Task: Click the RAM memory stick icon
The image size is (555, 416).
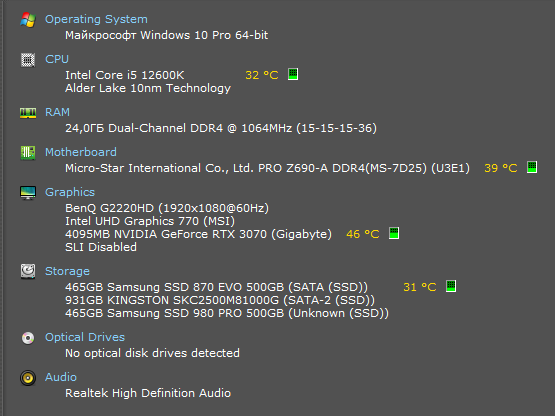Action: coord(28,113)
